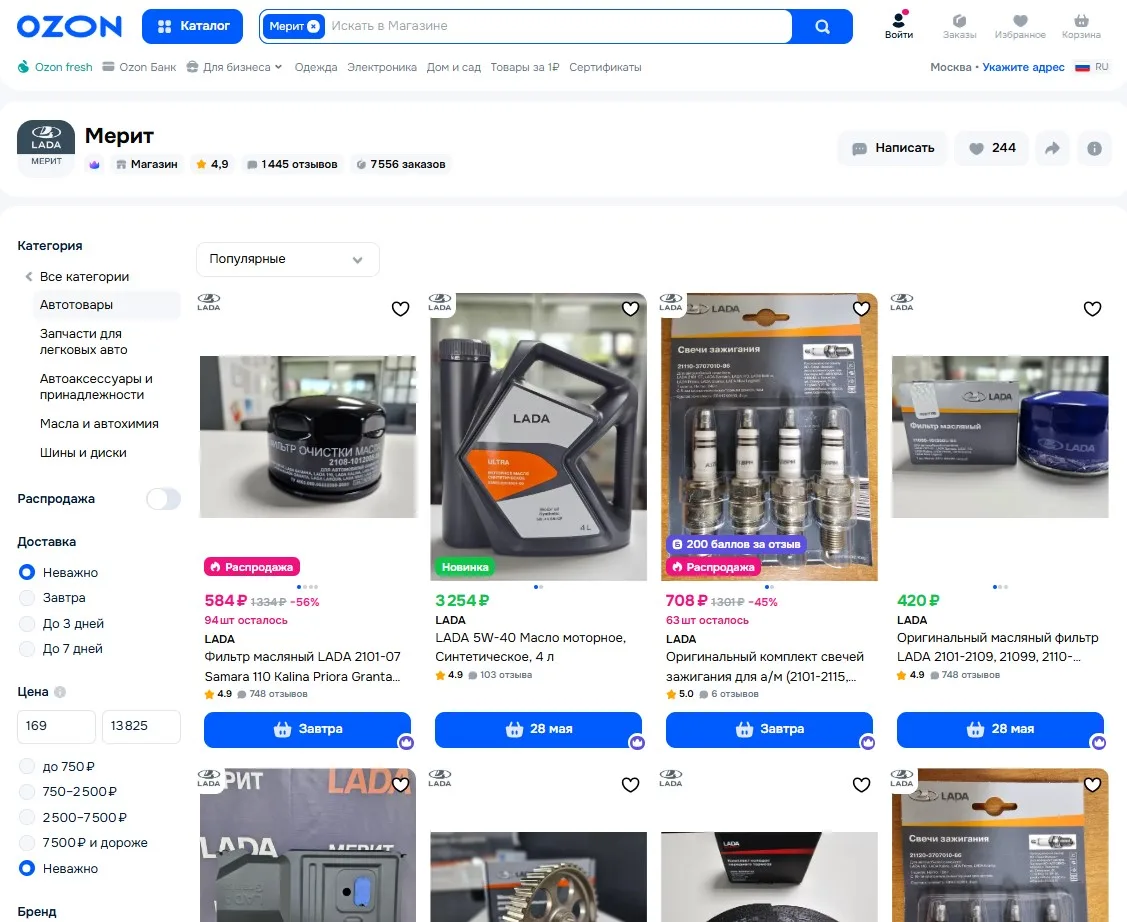The image size is (1127, 922).
Task: Click Укажите адрес link
Action: pyautogui.click(x=1023, y=67)
